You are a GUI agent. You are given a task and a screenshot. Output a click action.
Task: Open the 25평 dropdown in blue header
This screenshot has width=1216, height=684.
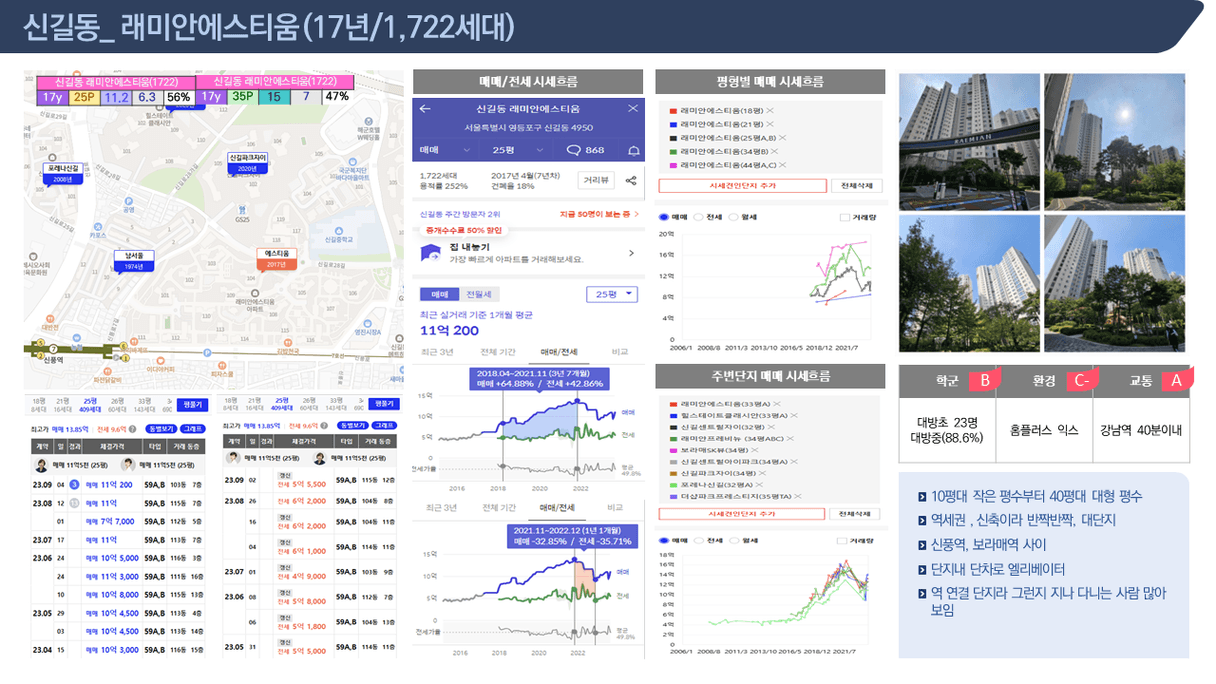(518, 150)
